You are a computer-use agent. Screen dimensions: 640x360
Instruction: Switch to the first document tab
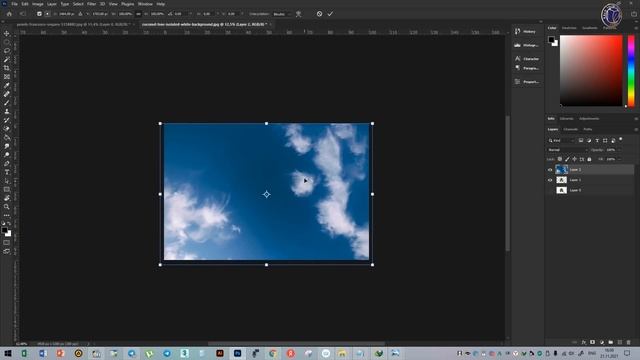pos(73,24)
